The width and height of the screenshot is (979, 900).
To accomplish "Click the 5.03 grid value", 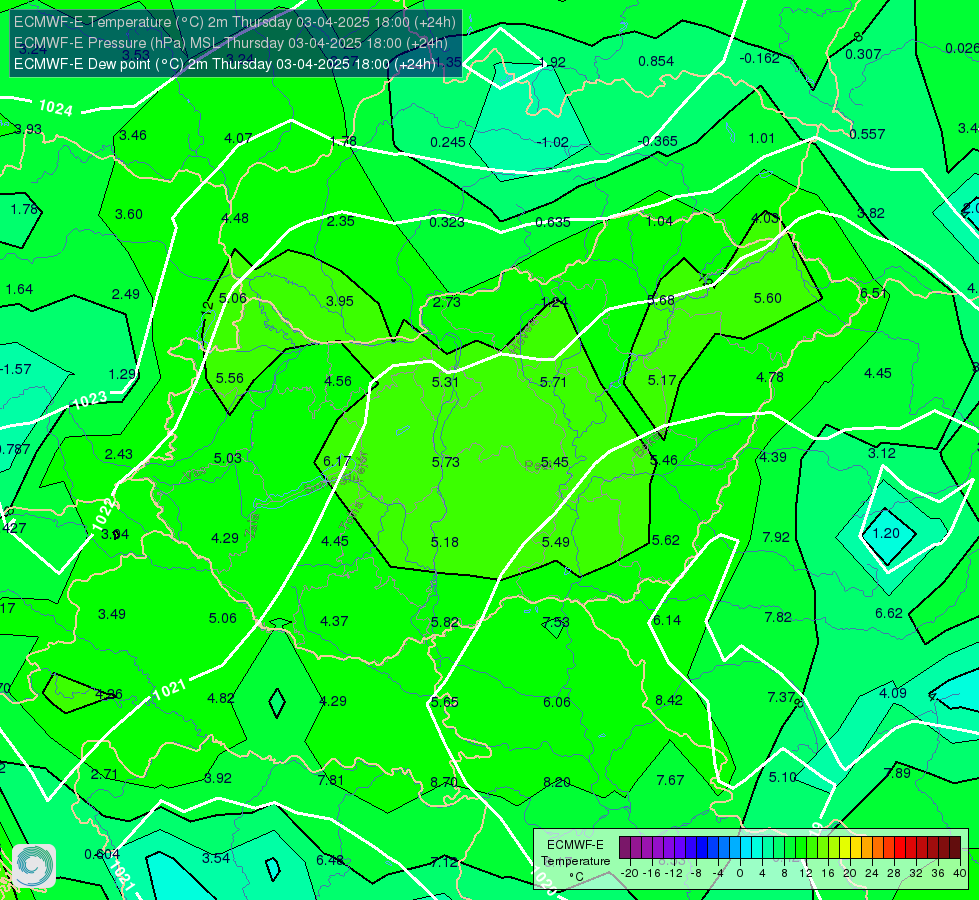I will [227, 458].
